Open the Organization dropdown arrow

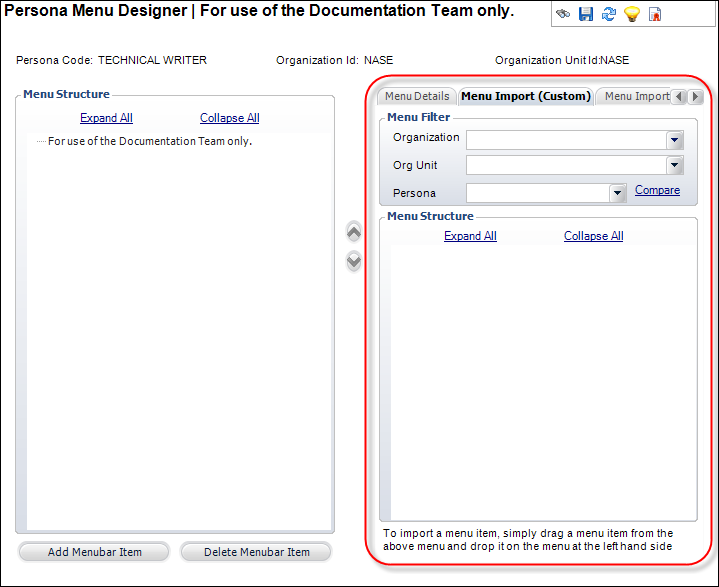[x=675, y=140]
